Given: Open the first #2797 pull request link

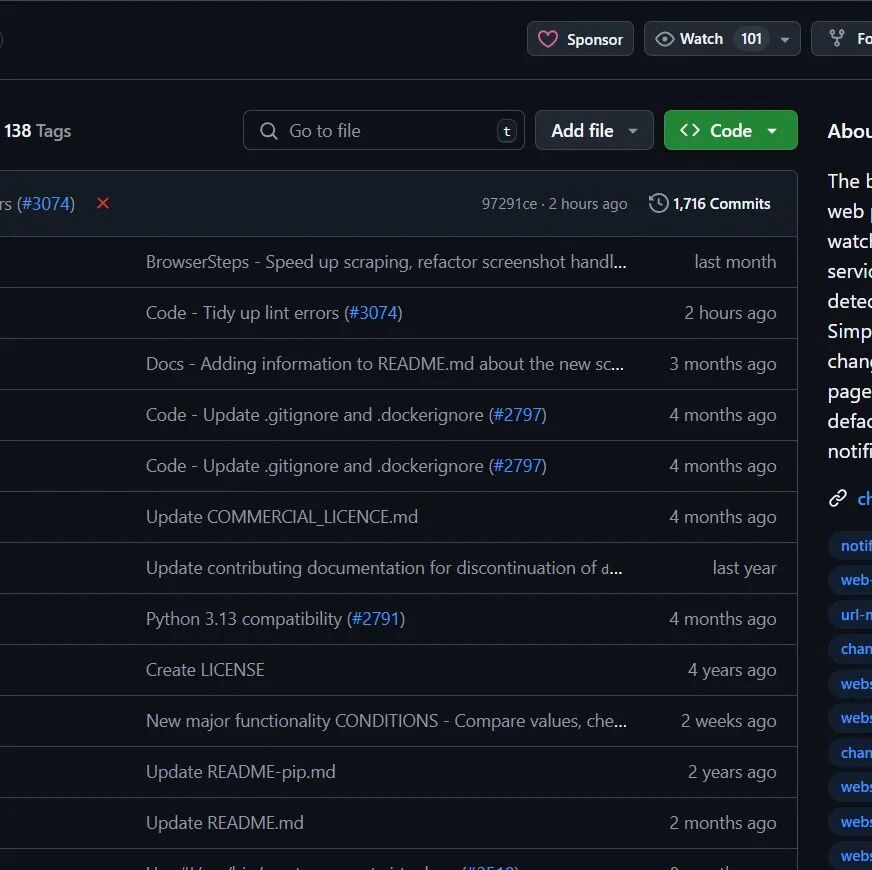Looking at the screenshot, I should pyautogui.click(x=517, y=415).
